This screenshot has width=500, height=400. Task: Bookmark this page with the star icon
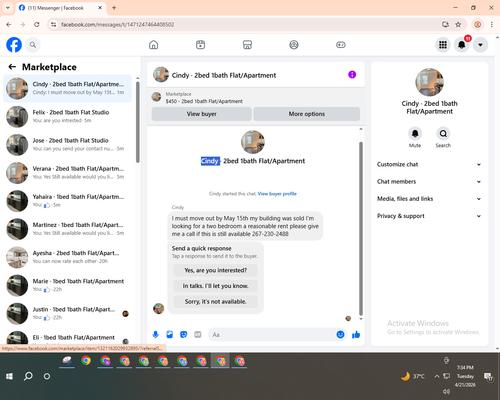tap(458, 24)
